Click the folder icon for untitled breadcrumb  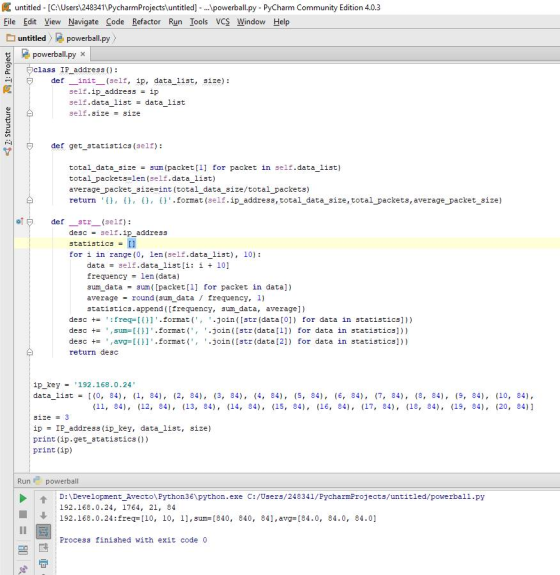click(11, 38)
